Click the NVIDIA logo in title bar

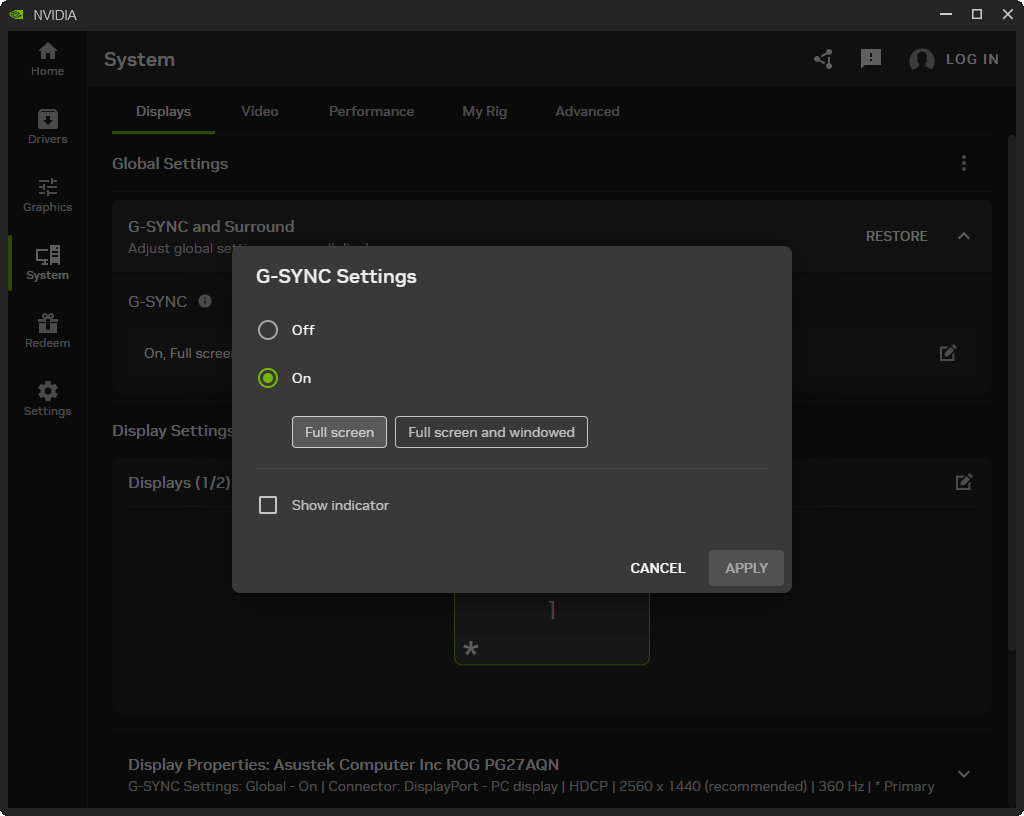16,14
